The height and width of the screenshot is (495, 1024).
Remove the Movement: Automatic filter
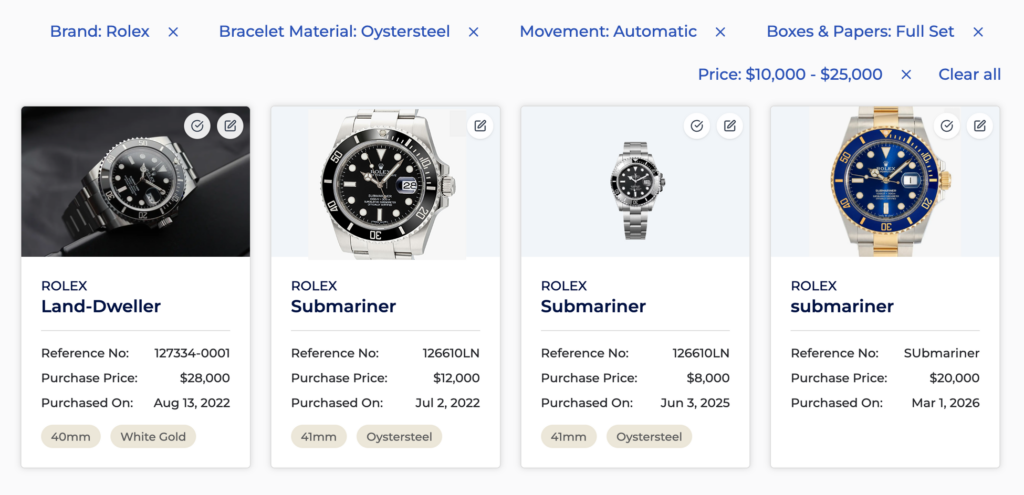[720, 32]
